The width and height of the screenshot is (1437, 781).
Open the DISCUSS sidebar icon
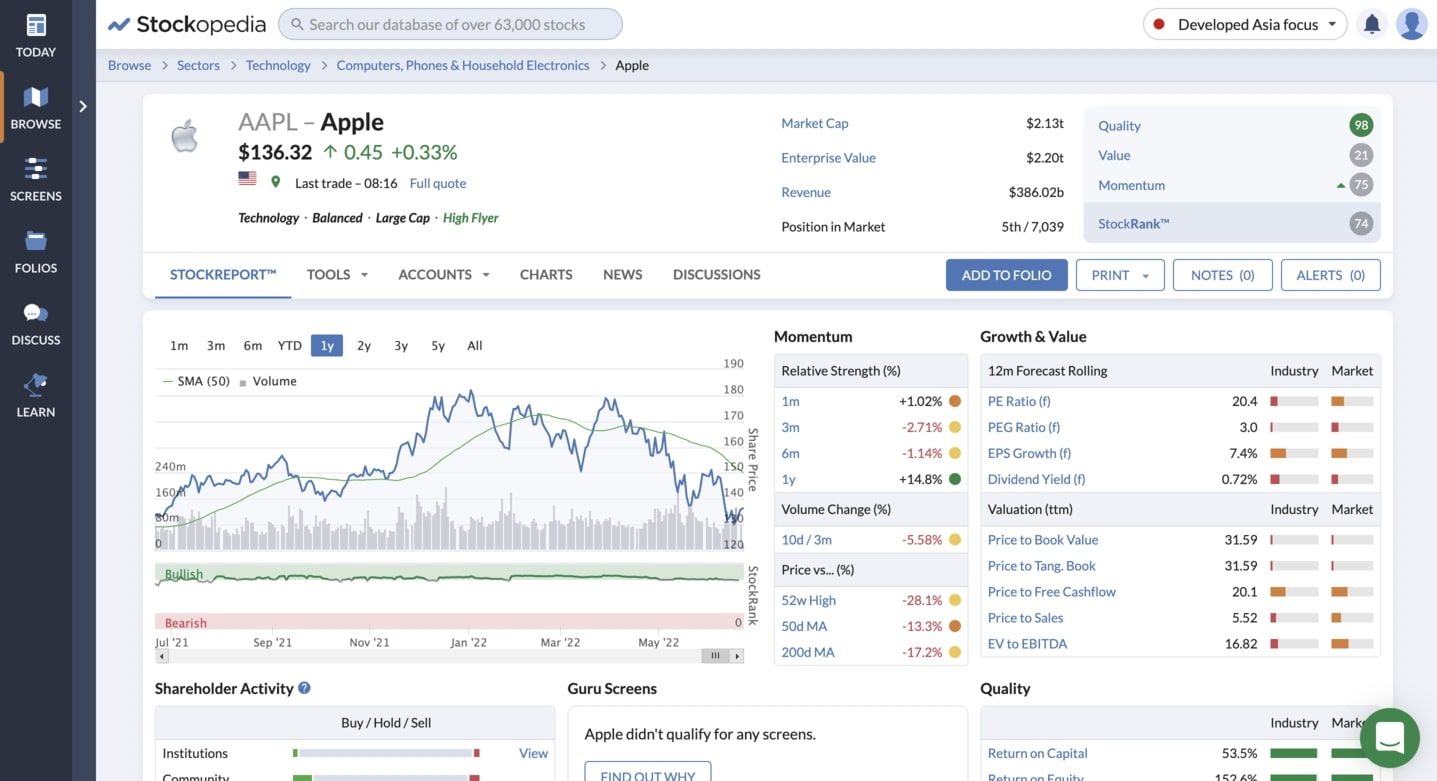pyautogui.click(x=35, y=320)
